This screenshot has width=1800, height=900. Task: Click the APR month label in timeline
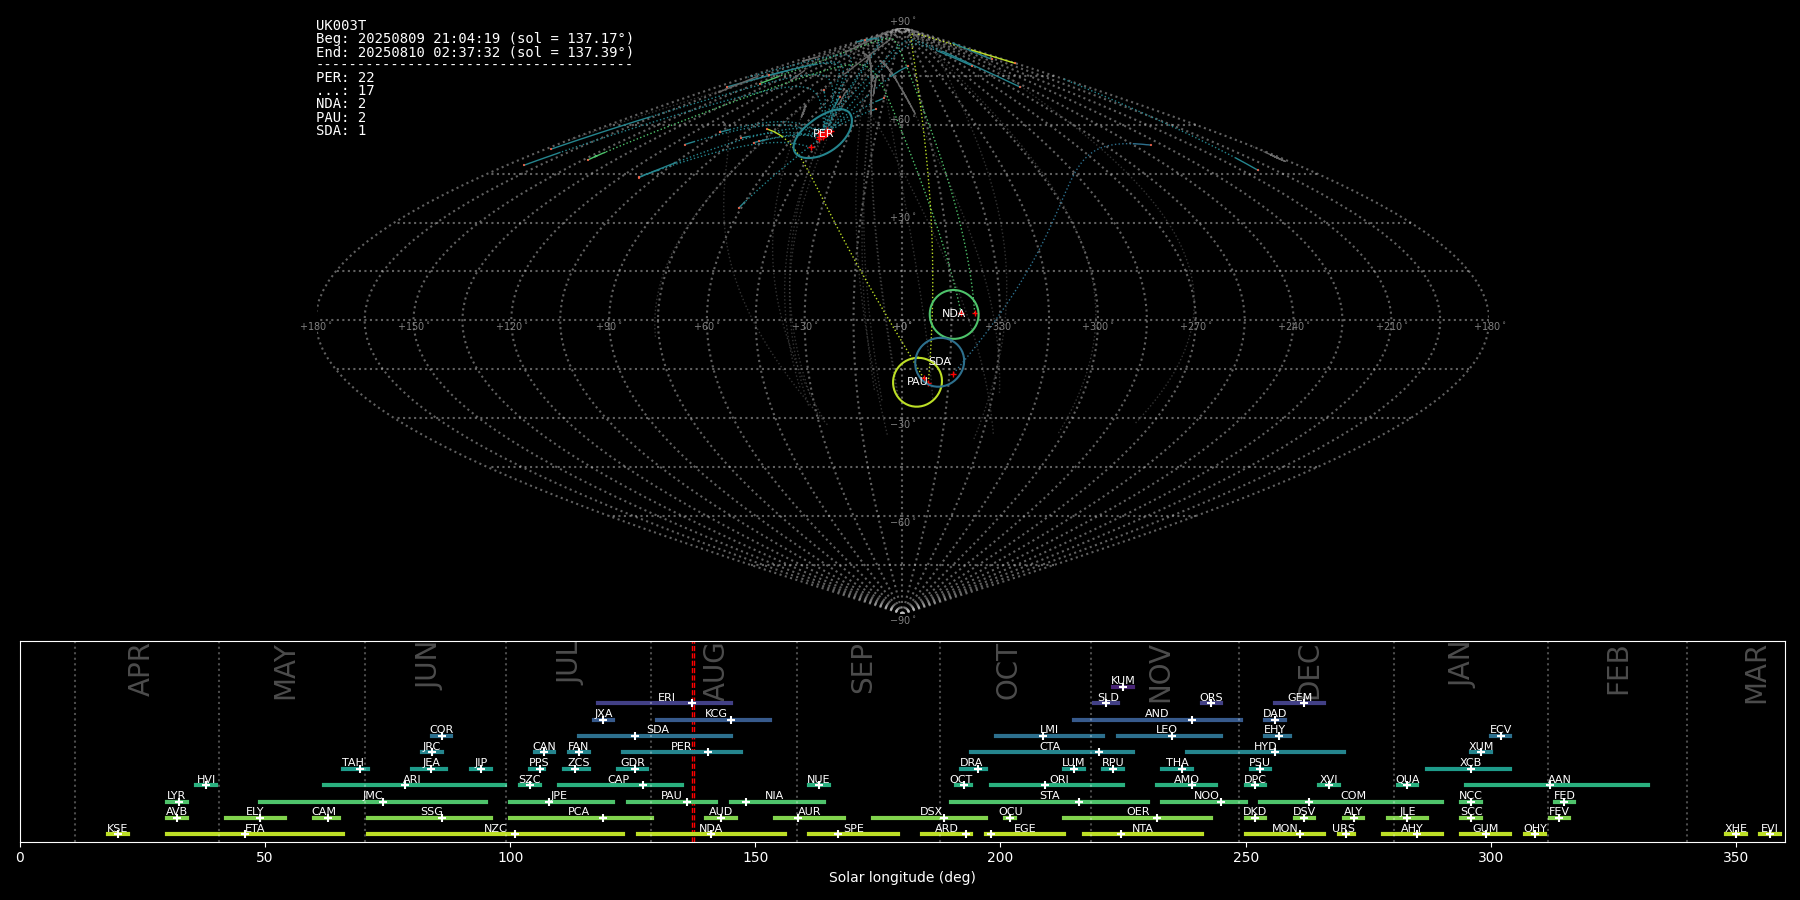tap(139, 670)
